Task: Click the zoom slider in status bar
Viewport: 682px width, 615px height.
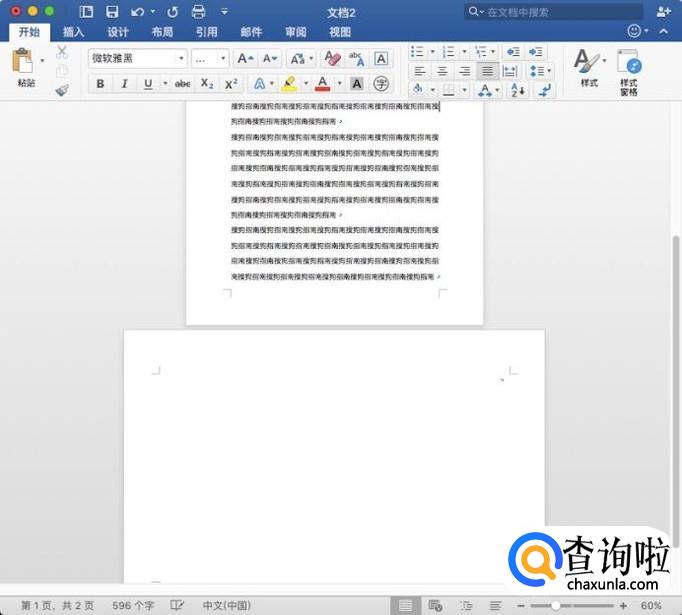Action: (556, 606)
